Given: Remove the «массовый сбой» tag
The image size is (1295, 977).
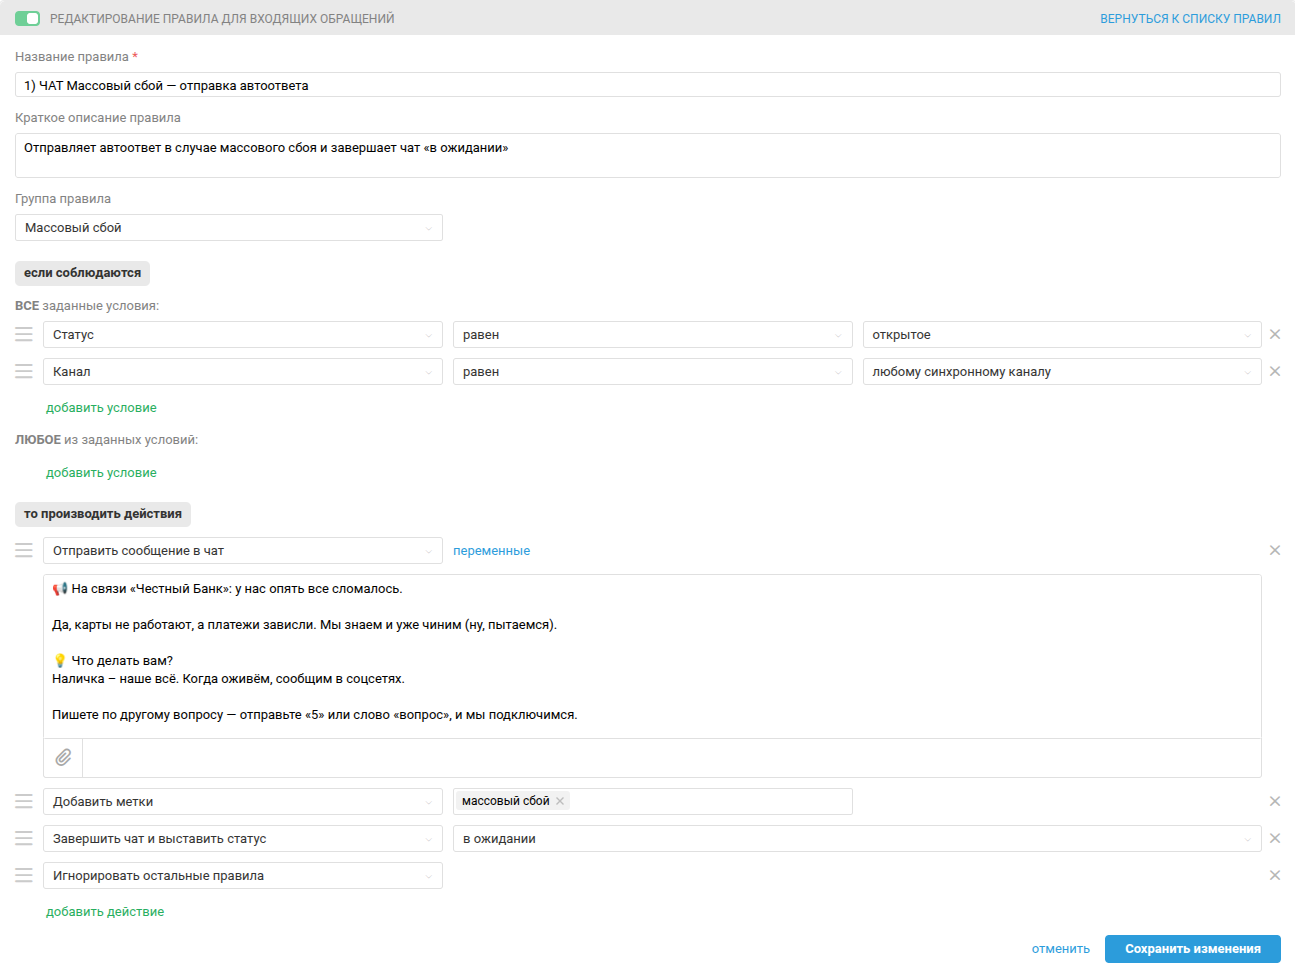Looking at the screenshot, I should coord(560,801).
